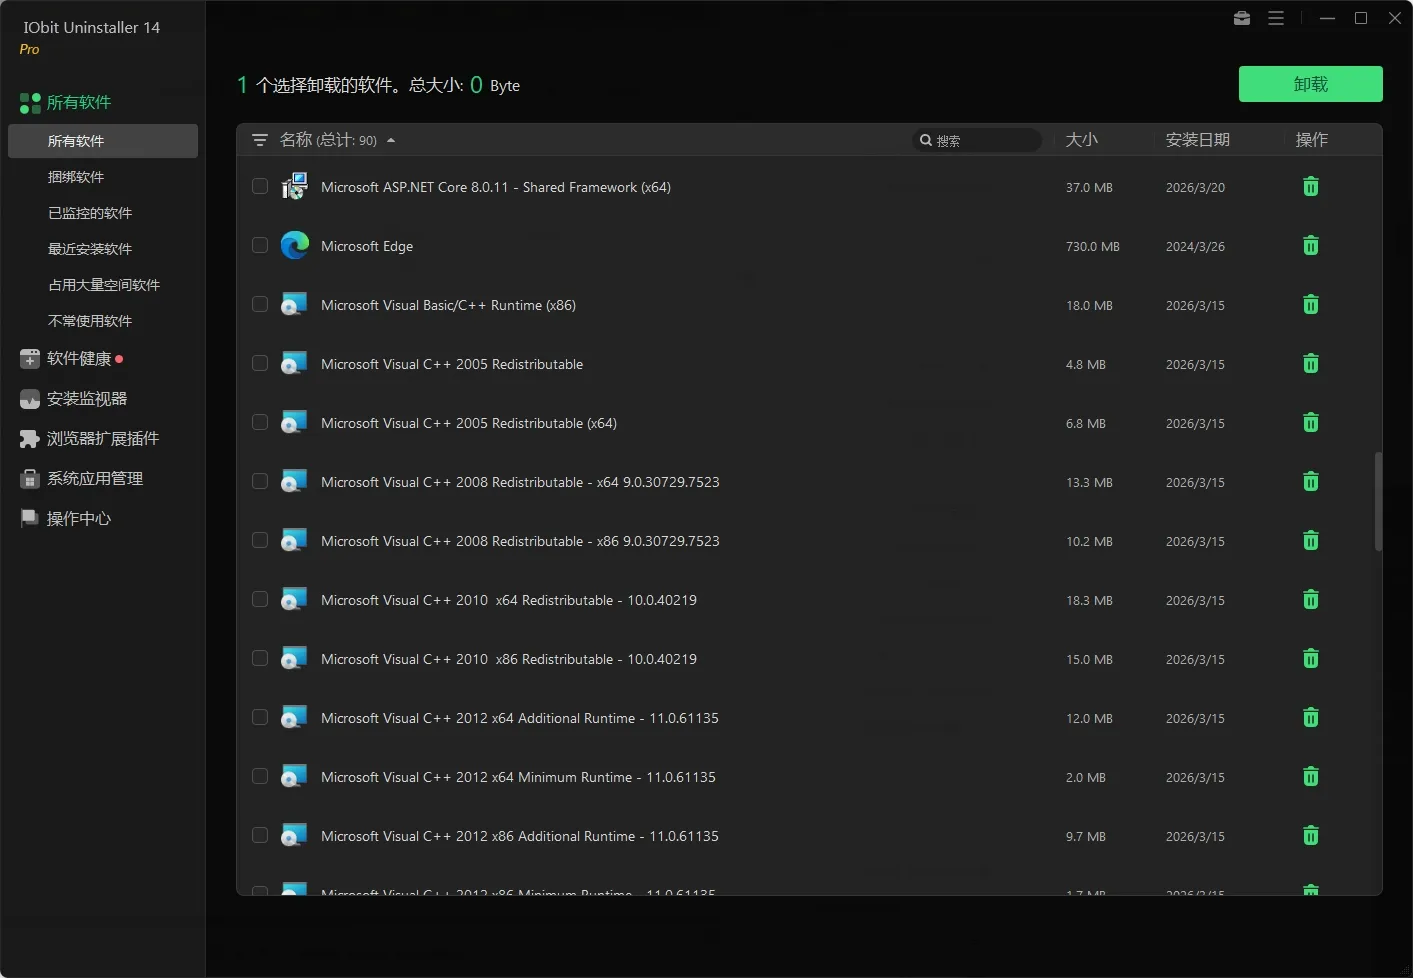Check Microsoft ASP.NET Core 8.0.11 for uninstall
Viewport: 1413px width, 978px height.
pos(259,186)
